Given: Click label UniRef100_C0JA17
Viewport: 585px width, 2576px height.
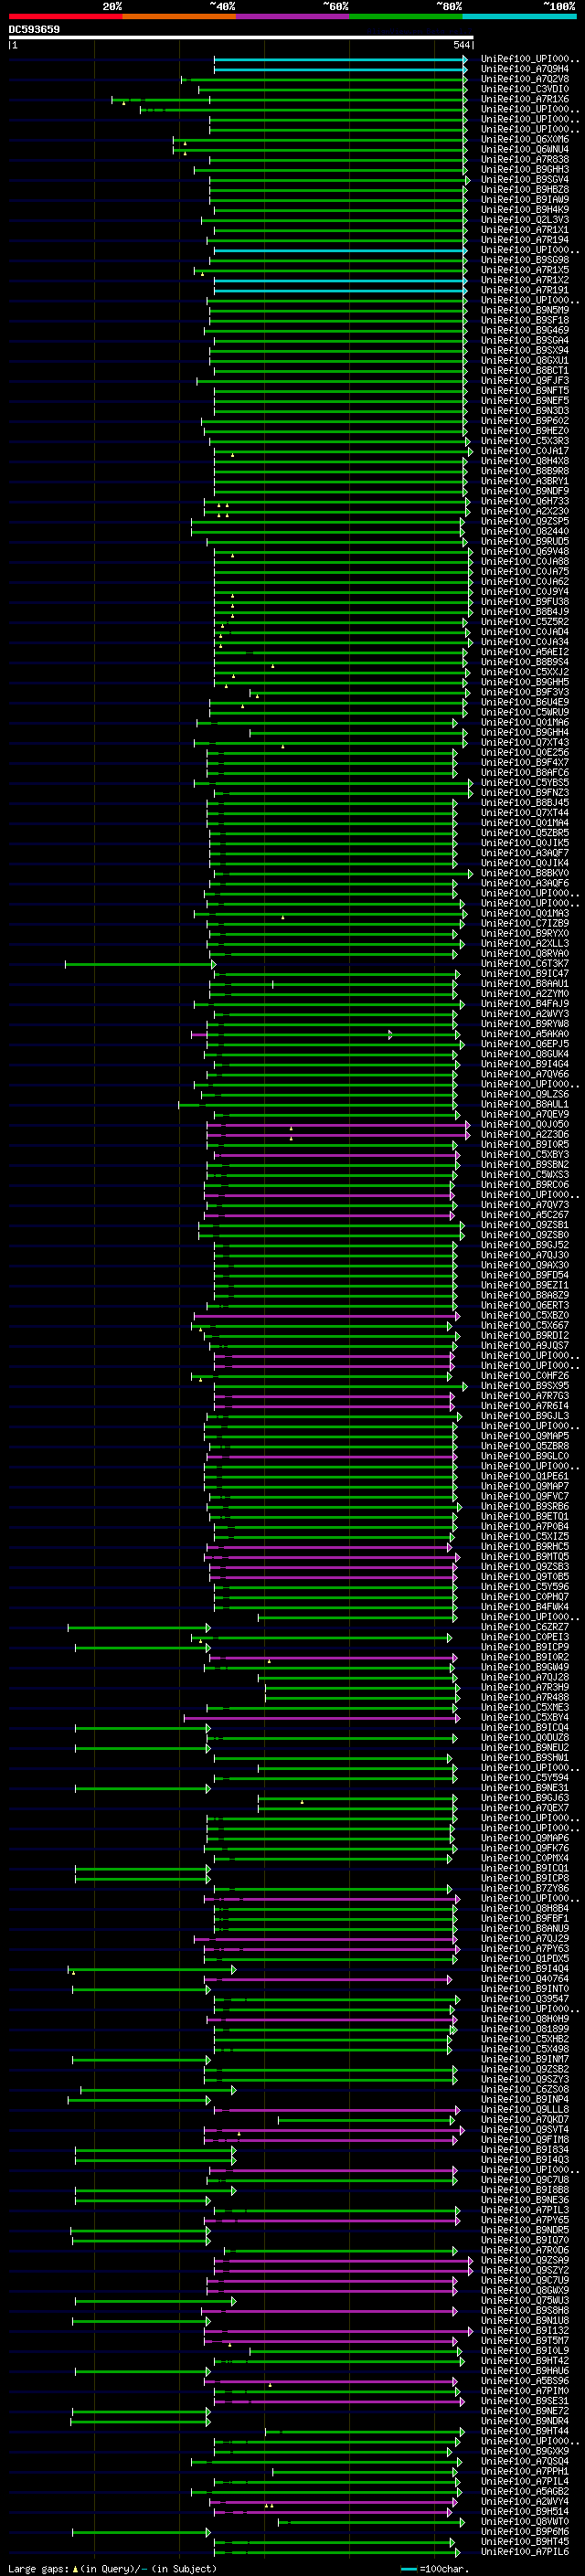Looking at the screenshot, I should pyautogui.click(x=525, y=451).
